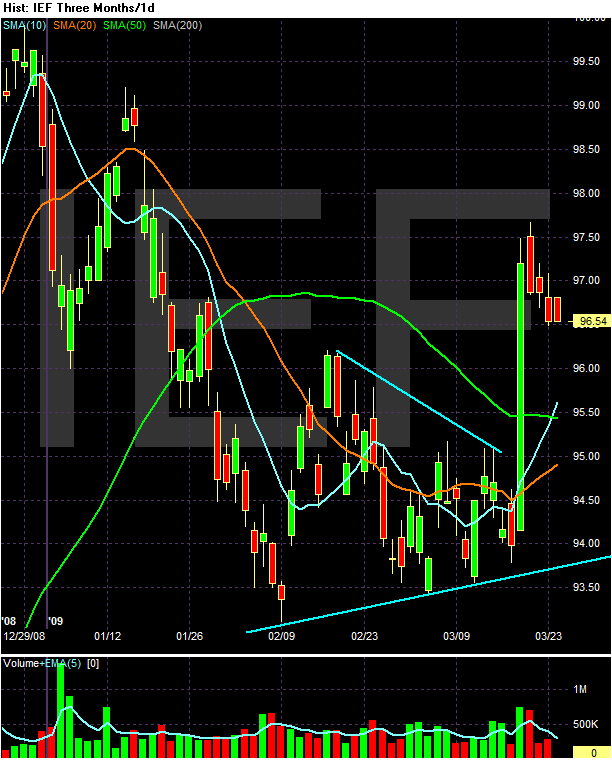Click the 02/23 date label
The image size is (612, 761).
pos(364,636)
